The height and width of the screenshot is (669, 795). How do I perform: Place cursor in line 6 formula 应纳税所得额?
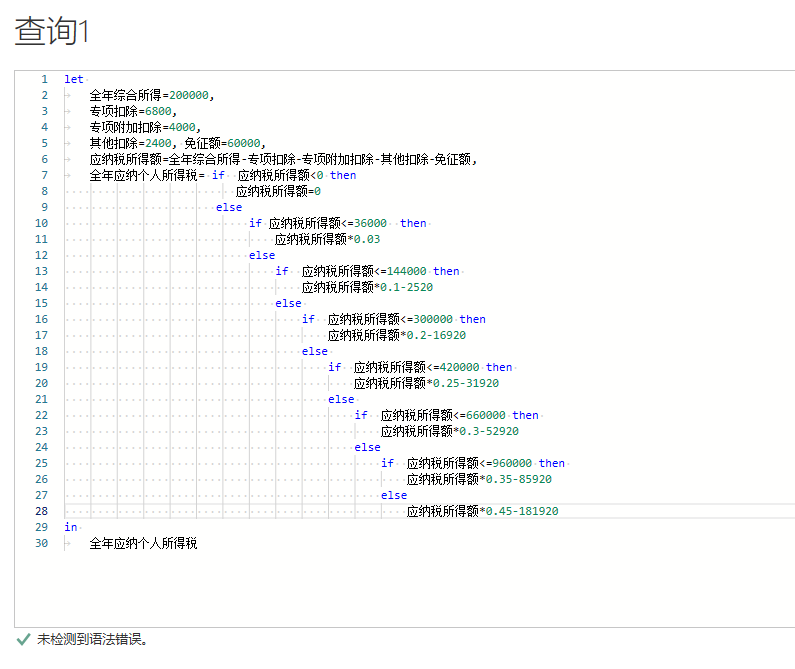point(125,159)
